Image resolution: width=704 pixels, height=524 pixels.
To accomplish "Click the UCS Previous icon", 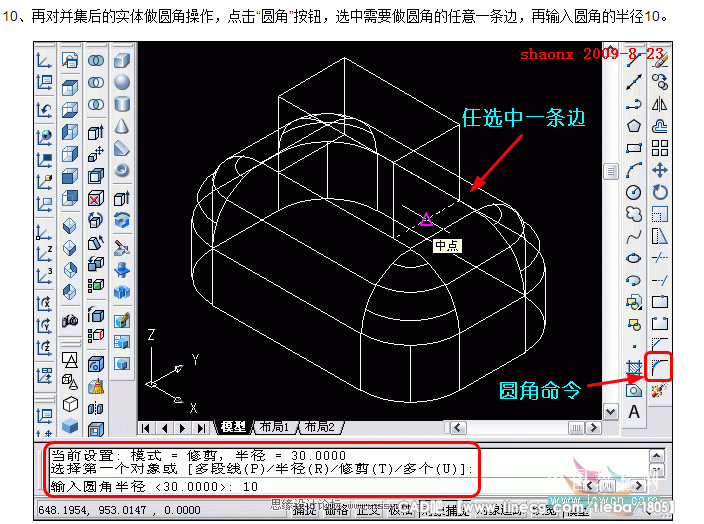I will 44,110.
